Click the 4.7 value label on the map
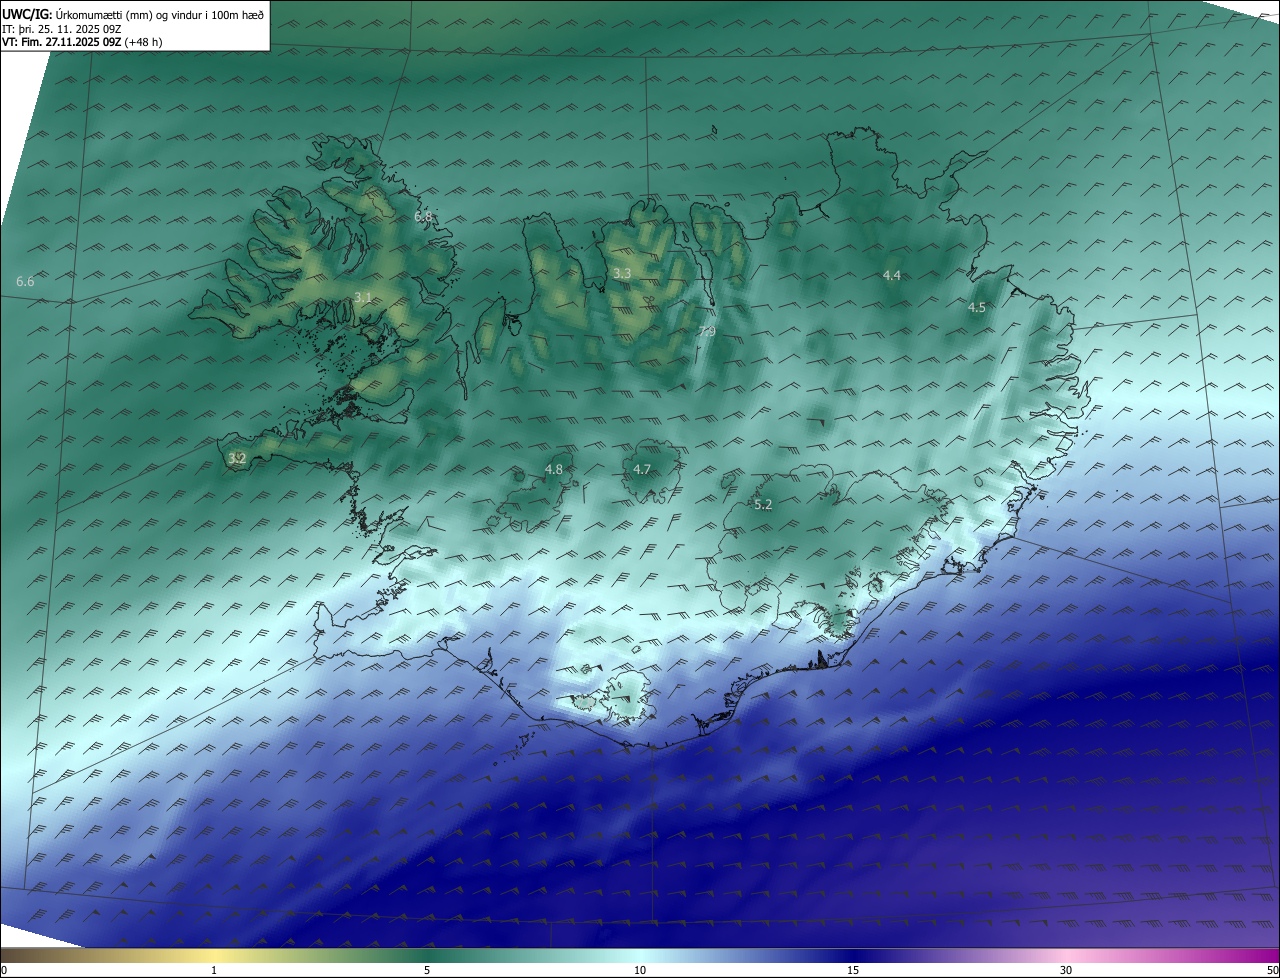This screenshot has width=1280, height=978. coord(642,469)
